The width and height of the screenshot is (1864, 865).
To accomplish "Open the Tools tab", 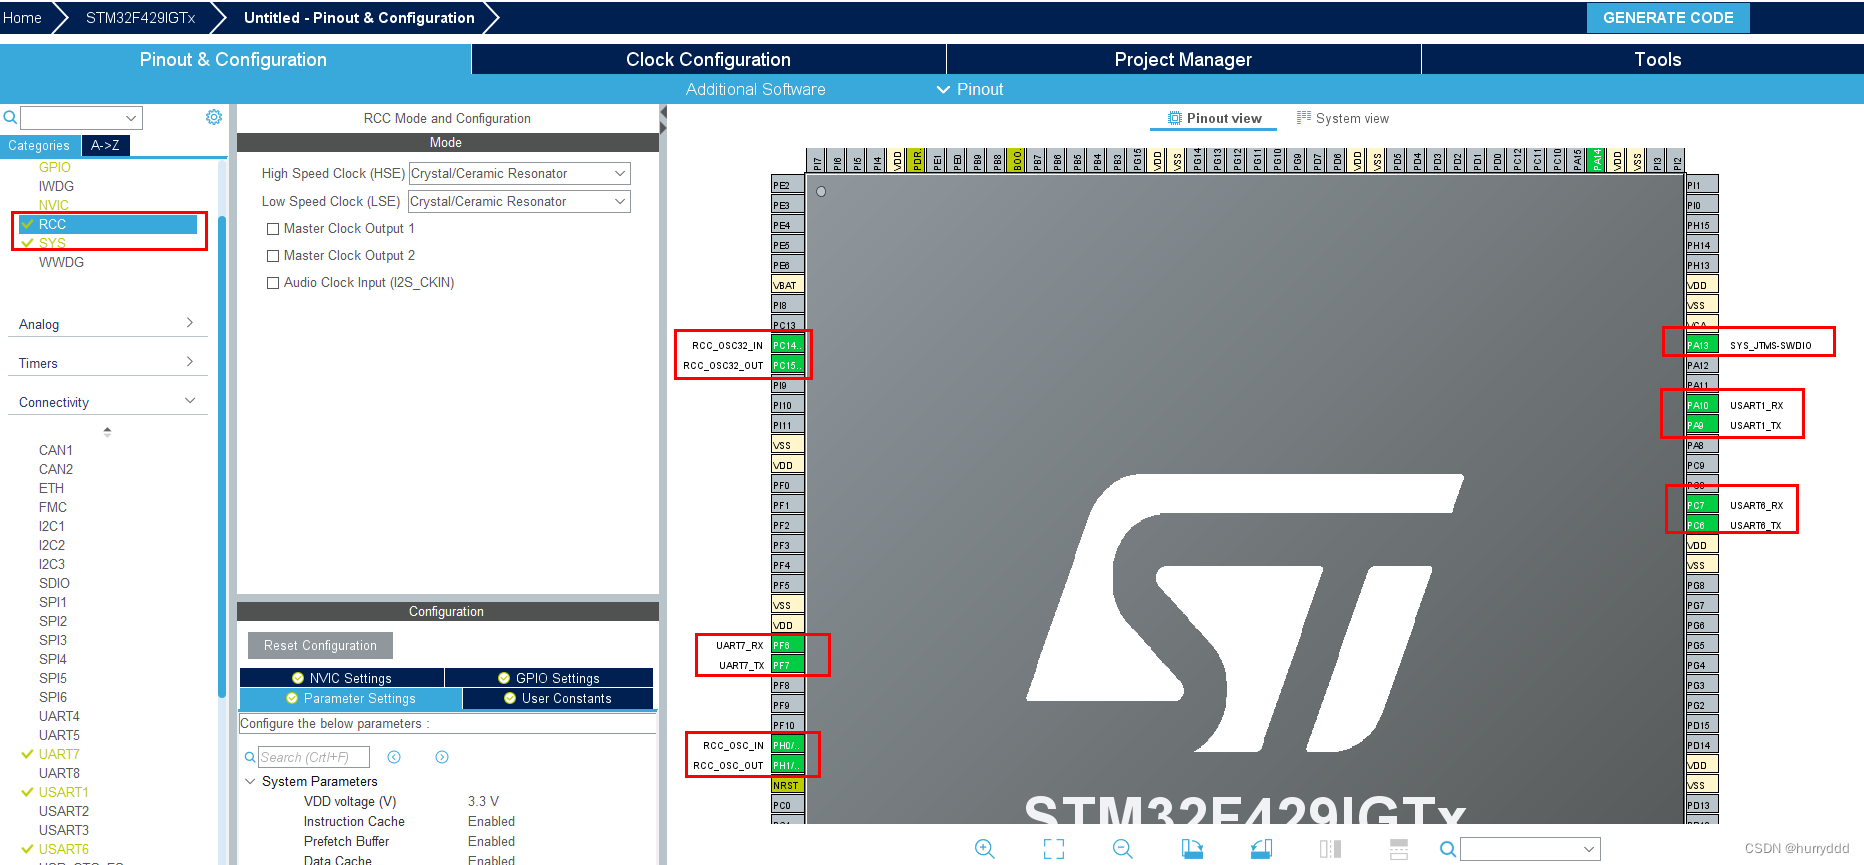I will point(1657,59).
